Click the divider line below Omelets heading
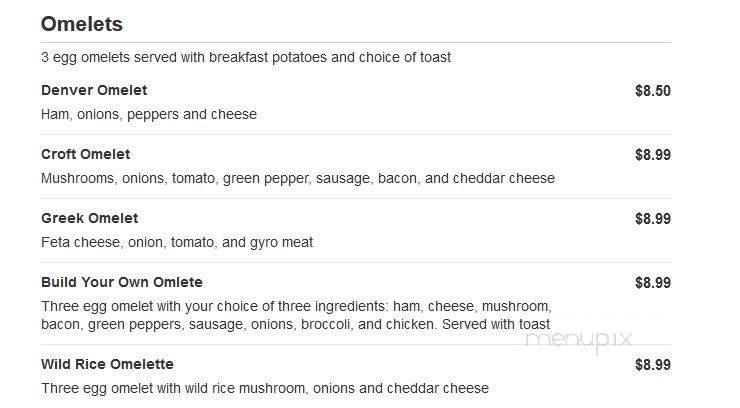The image size is (740, 408). tap(356, 42)
